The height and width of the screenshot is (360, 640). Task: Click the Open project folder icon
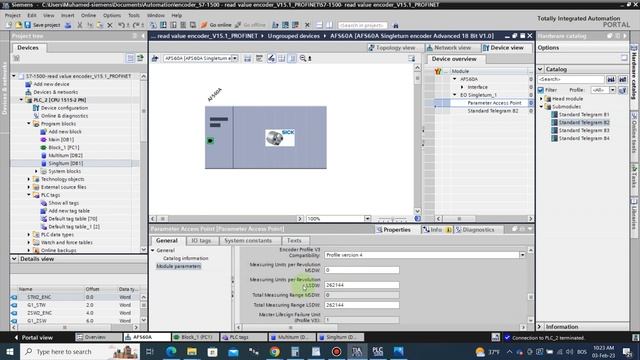(x=19, y=25)
